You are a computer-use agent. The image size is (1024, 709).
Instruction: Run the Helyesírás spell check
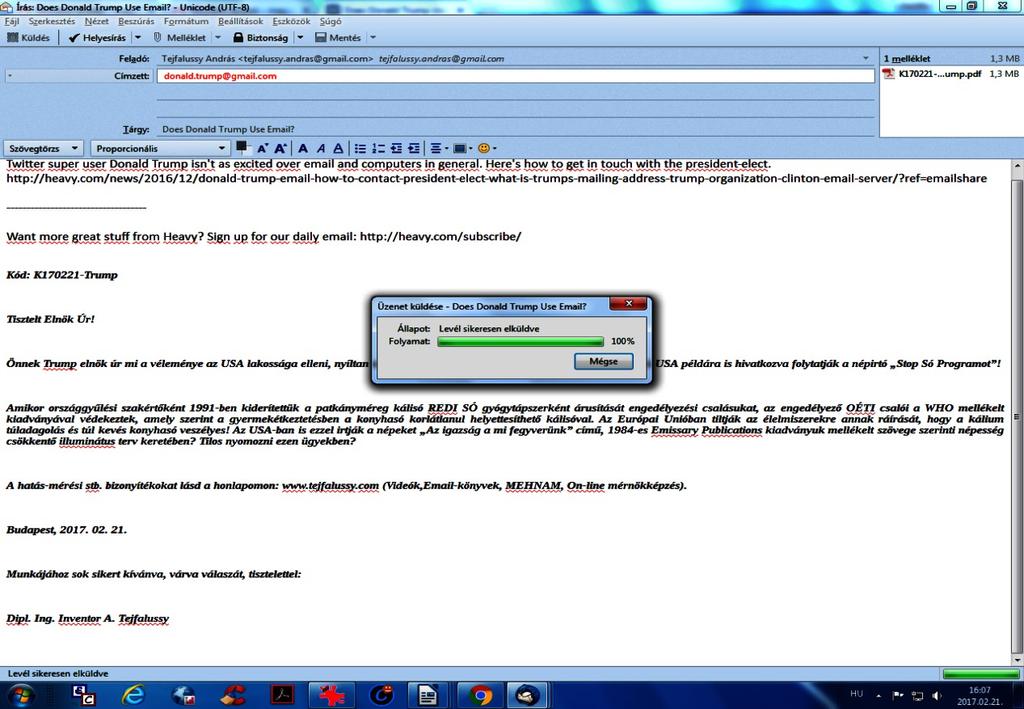[97, 38]
